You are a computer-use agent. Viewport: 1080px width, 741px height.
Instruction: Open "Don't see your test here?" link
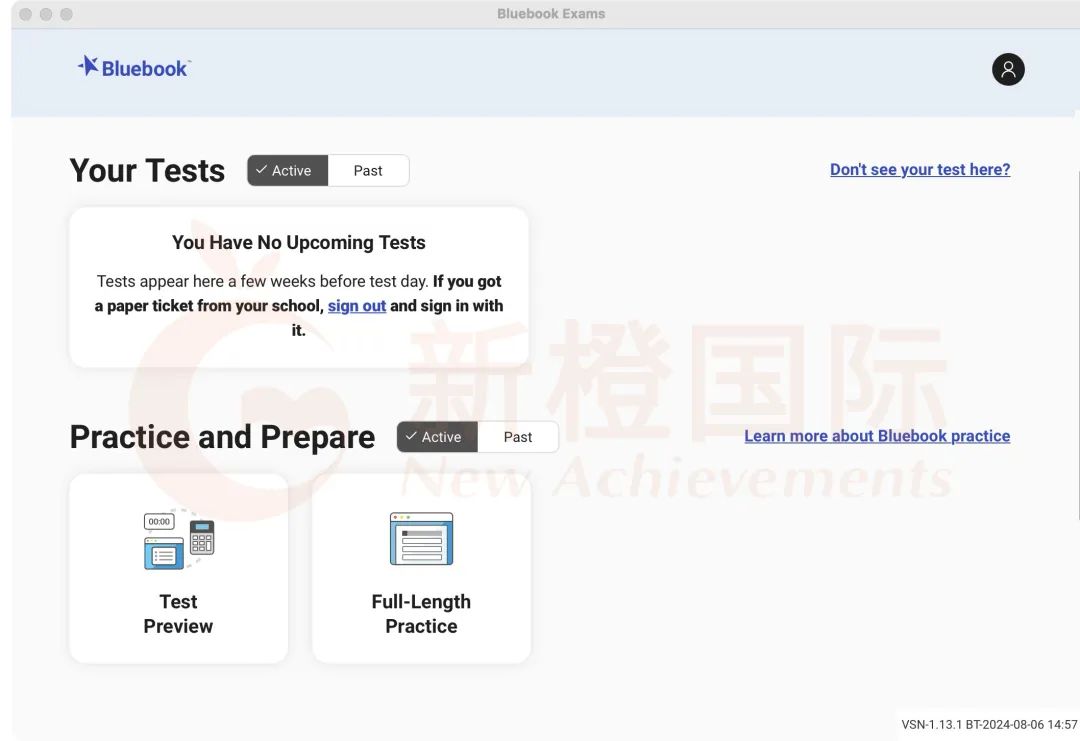tap(920, 169)
